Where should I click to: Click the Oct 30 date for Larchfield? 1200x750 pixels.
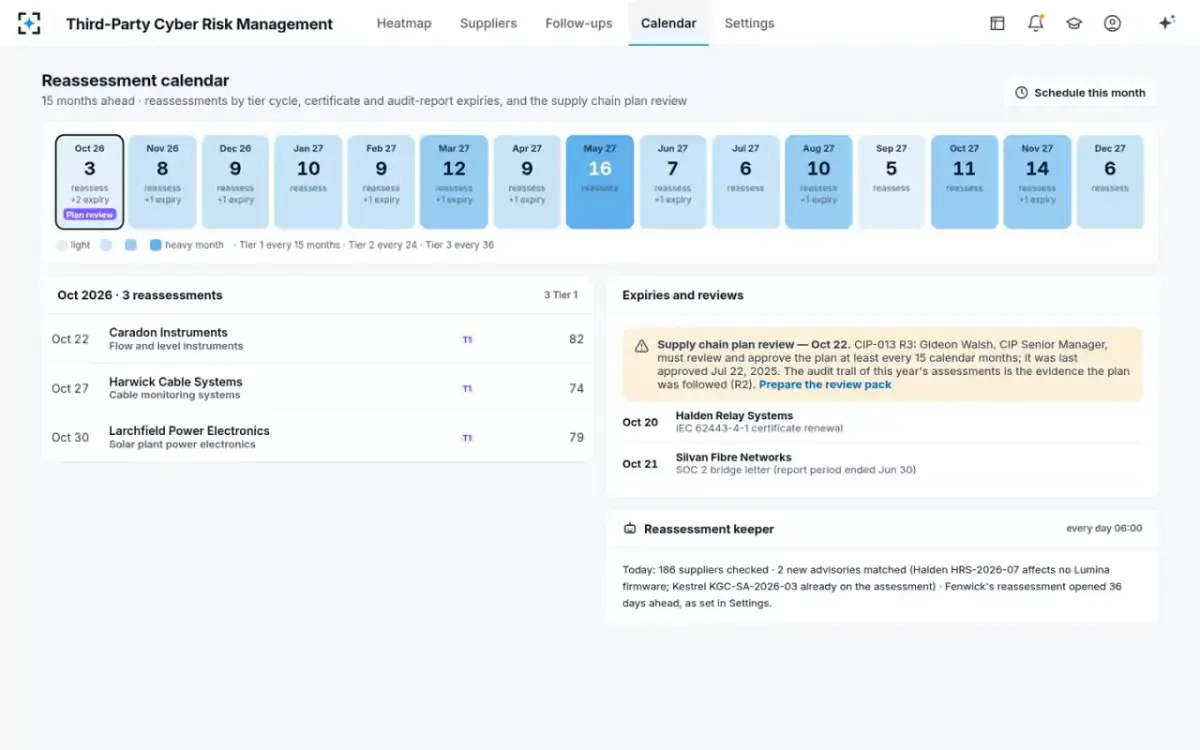point(70,438)
